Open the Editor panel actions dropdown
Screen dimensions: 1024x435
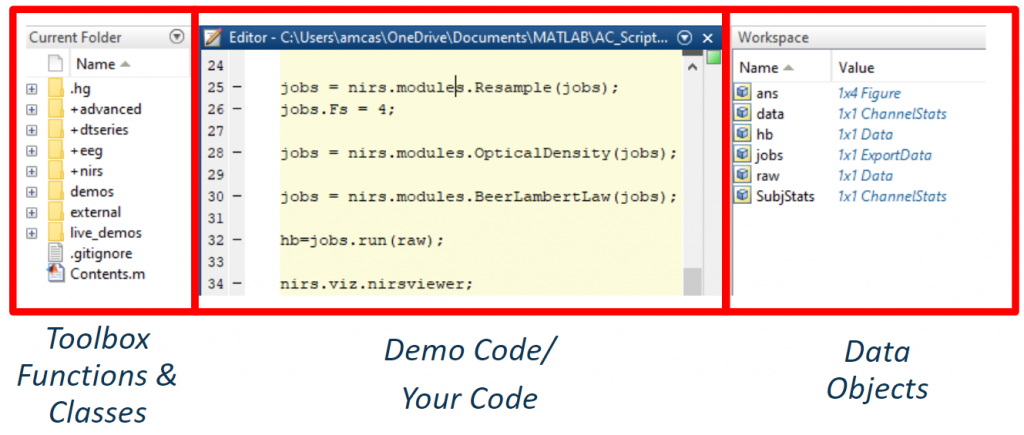tap(685, 37)
